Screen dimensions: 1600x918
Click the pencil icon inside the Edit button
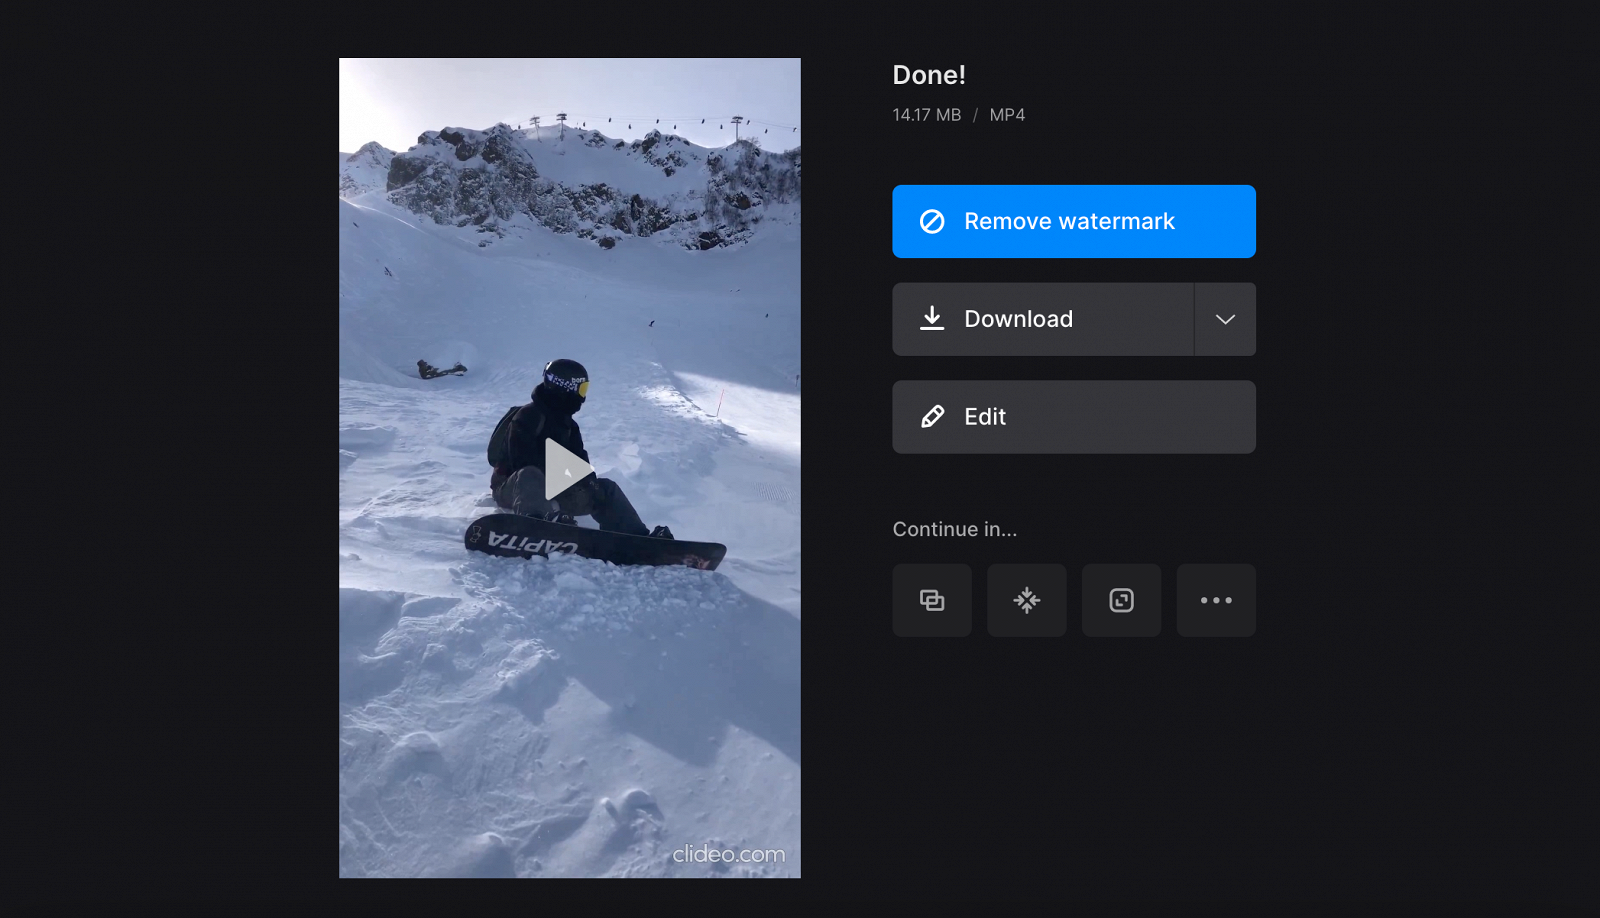click(932, 416)
